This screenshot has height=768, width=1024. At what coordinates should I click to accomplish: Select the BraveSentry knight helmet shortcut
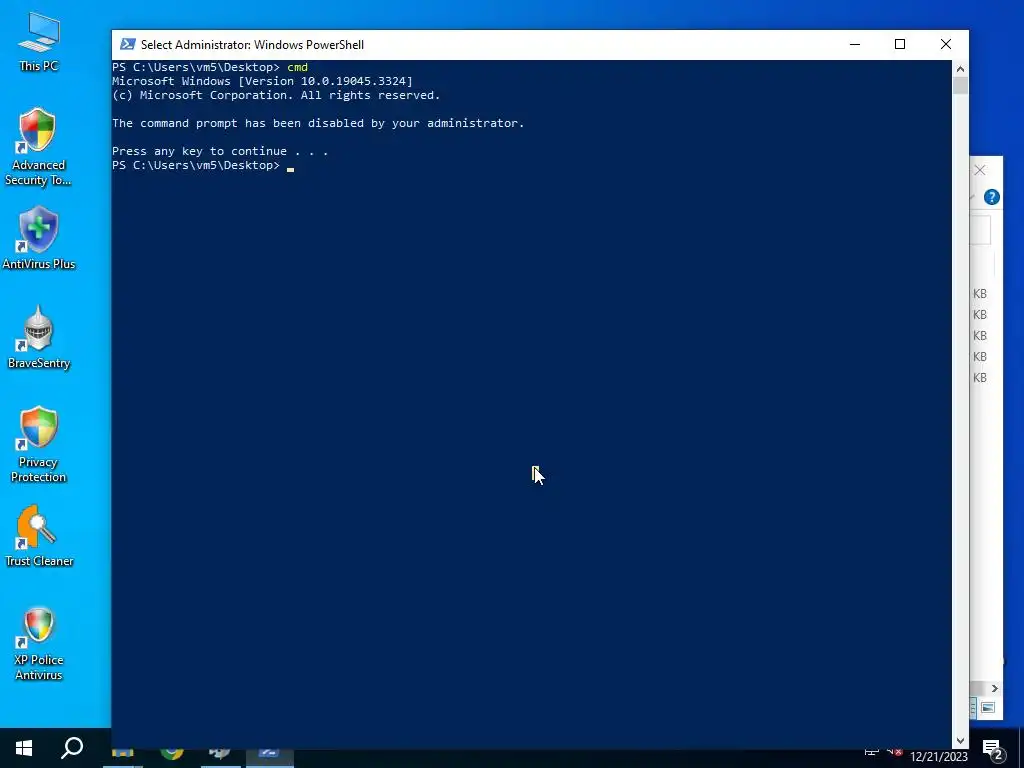tap(39, 338)
